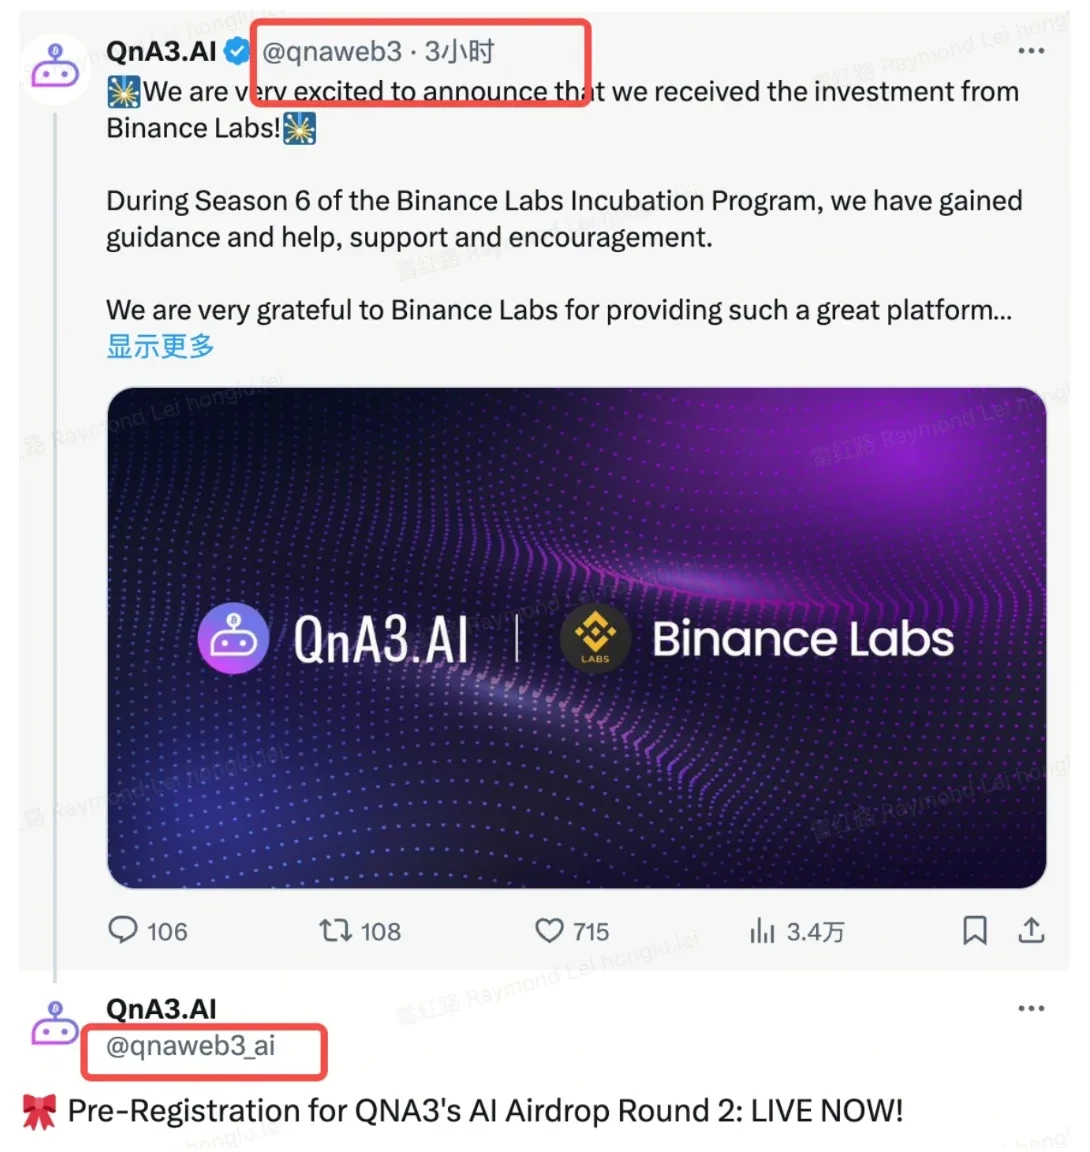The width and height of the screenshot is (1090, 1152).
Task: Open the QnA3.AI Binance Labs banner image
Action: coord(577,640)
